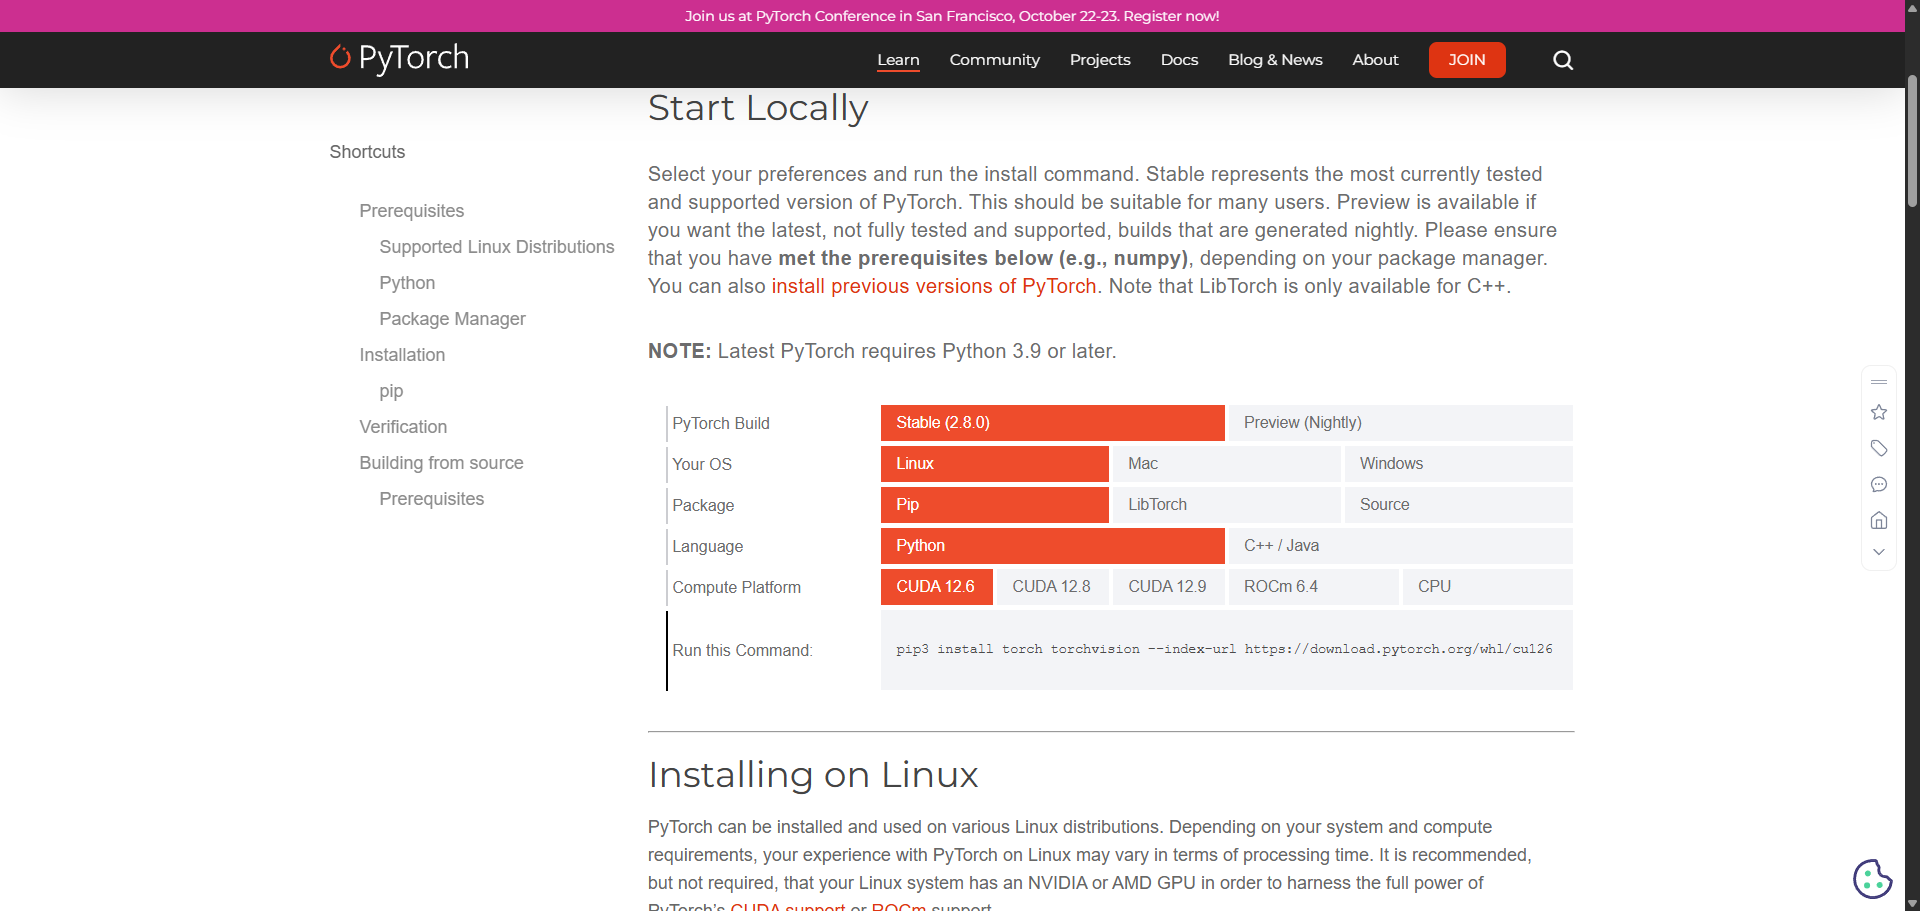Click the pip3 install command text

point(1224,649)
